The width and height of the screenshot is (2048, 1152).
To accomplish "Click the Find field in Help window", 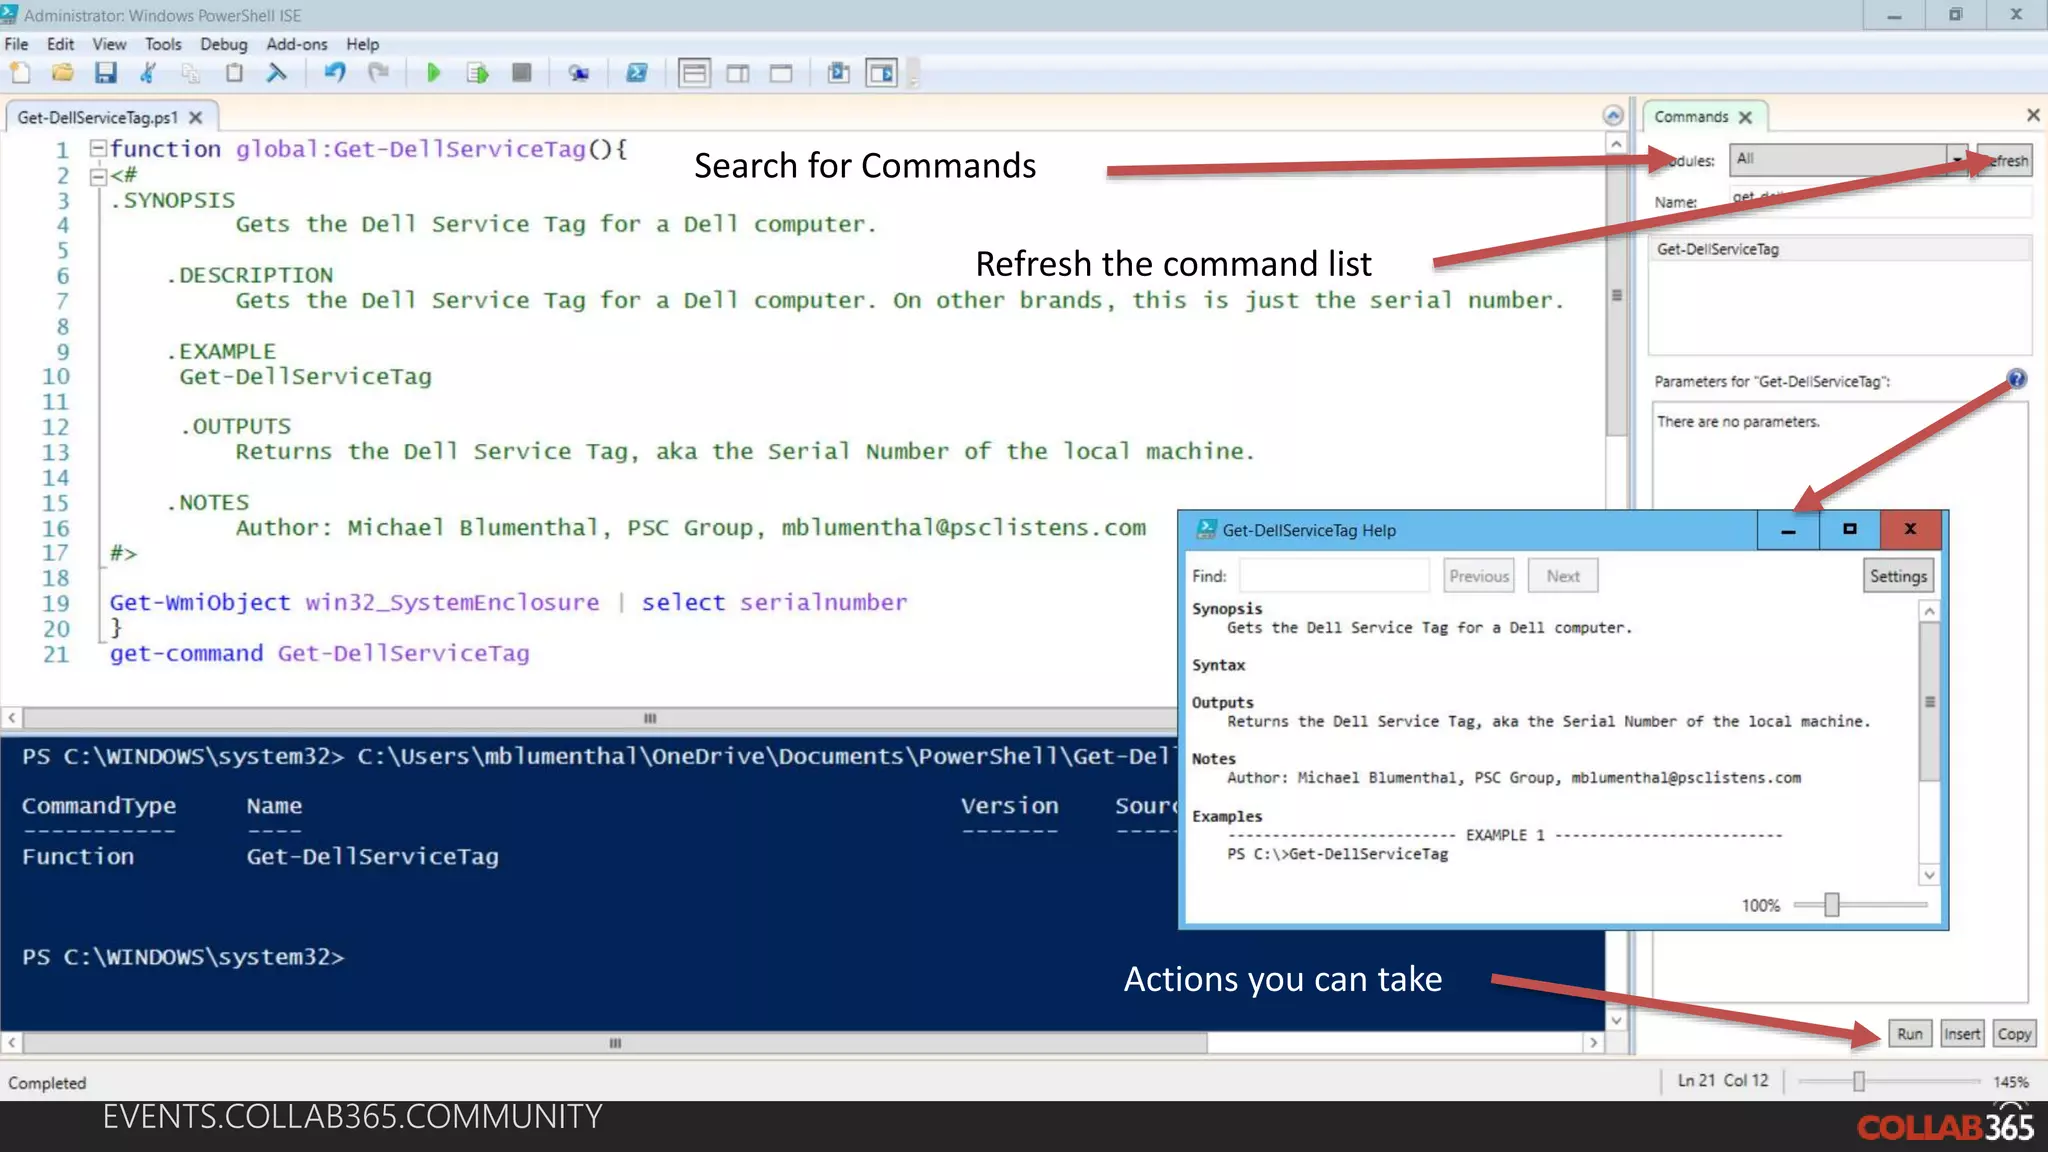I will click(x=1334, y=576).
